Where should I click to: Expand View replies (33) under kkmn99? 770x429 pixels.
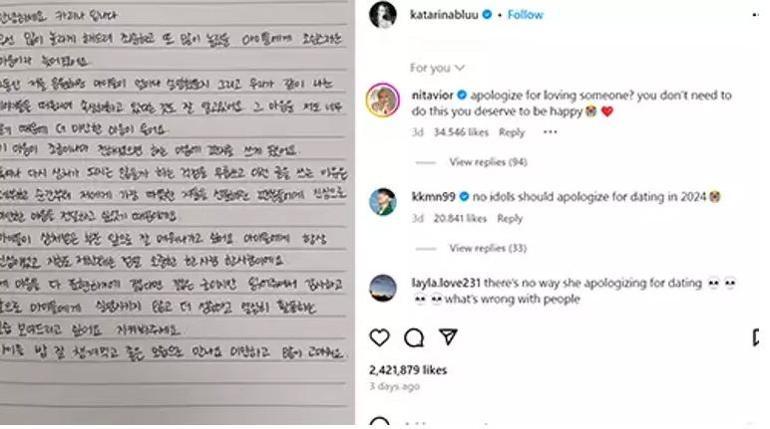point(488,248)
